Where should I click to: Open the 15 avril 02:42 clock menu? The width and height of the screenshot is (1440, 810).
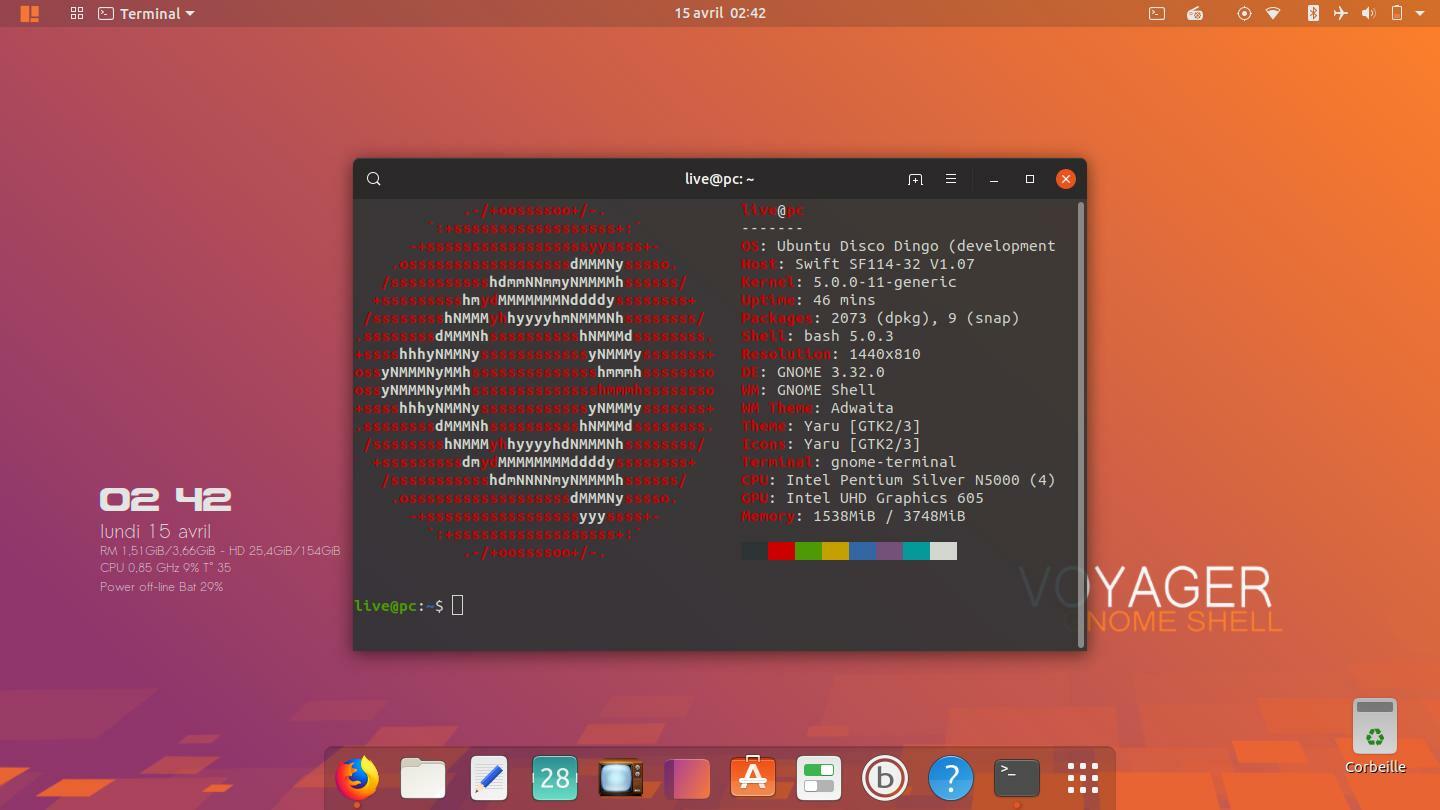click(720, 13)
